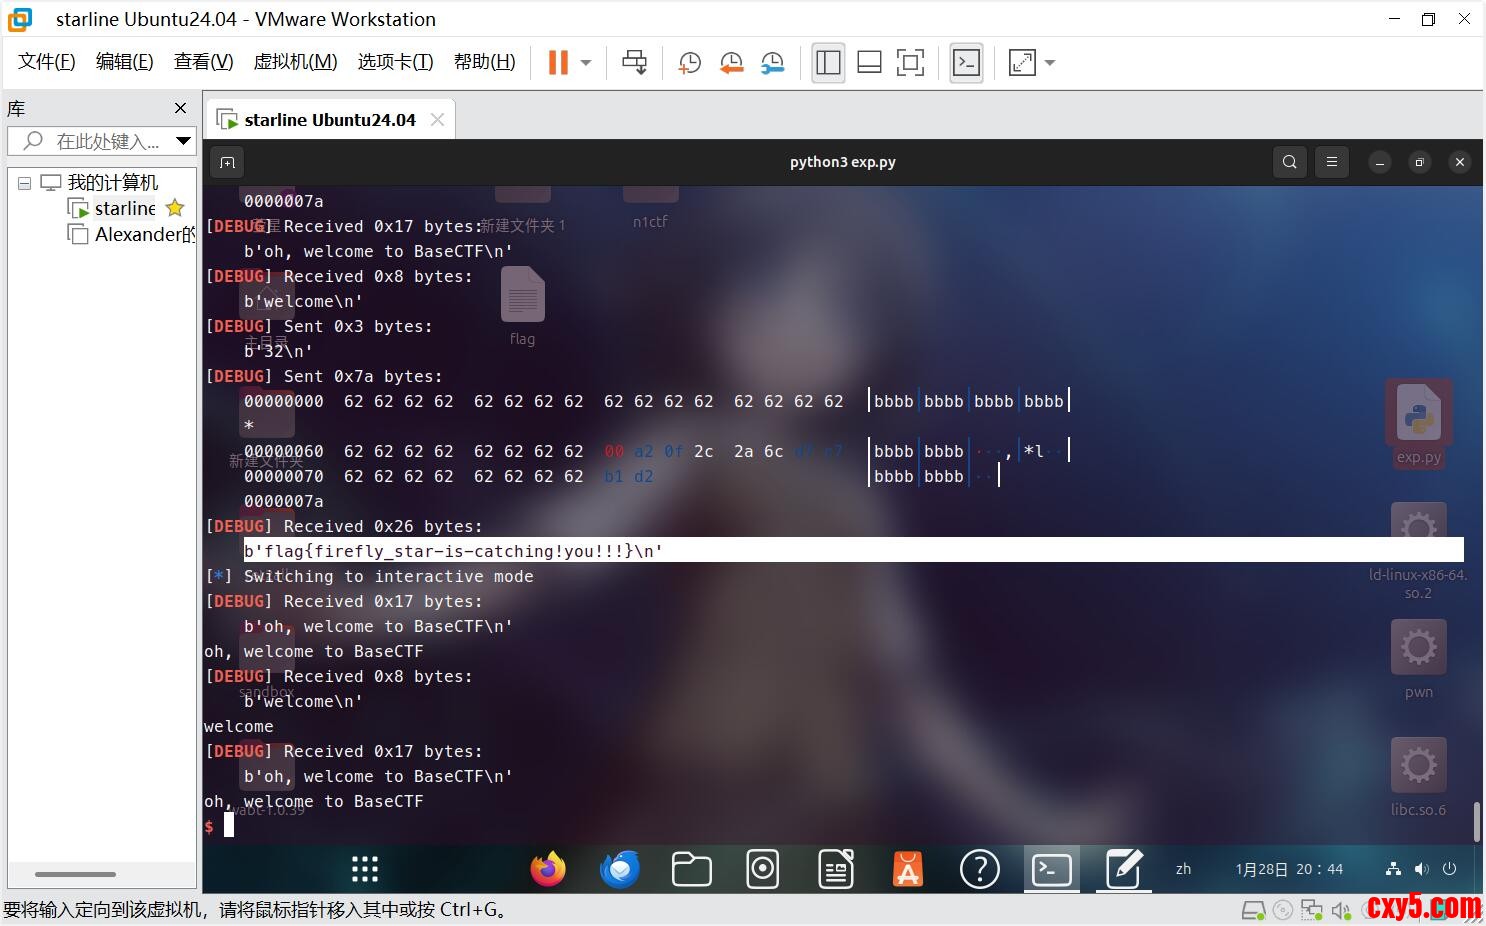Click the terminal search icon
The image size is (1486, 926).
(1289, 162)
